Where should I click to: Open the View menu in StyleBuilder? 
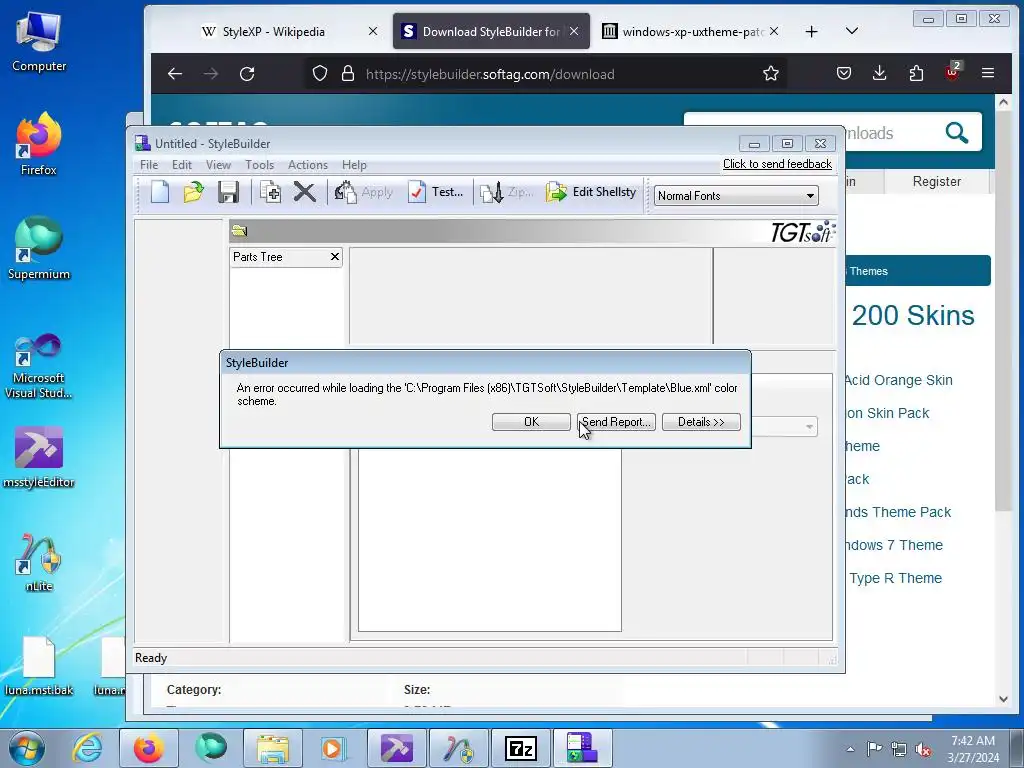point(218,165)
